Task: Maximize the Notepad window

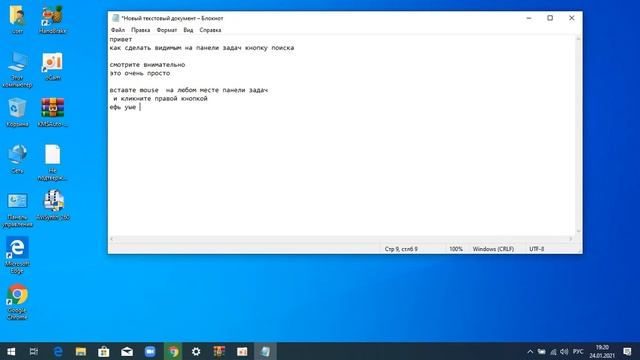Action: [550, 18]
